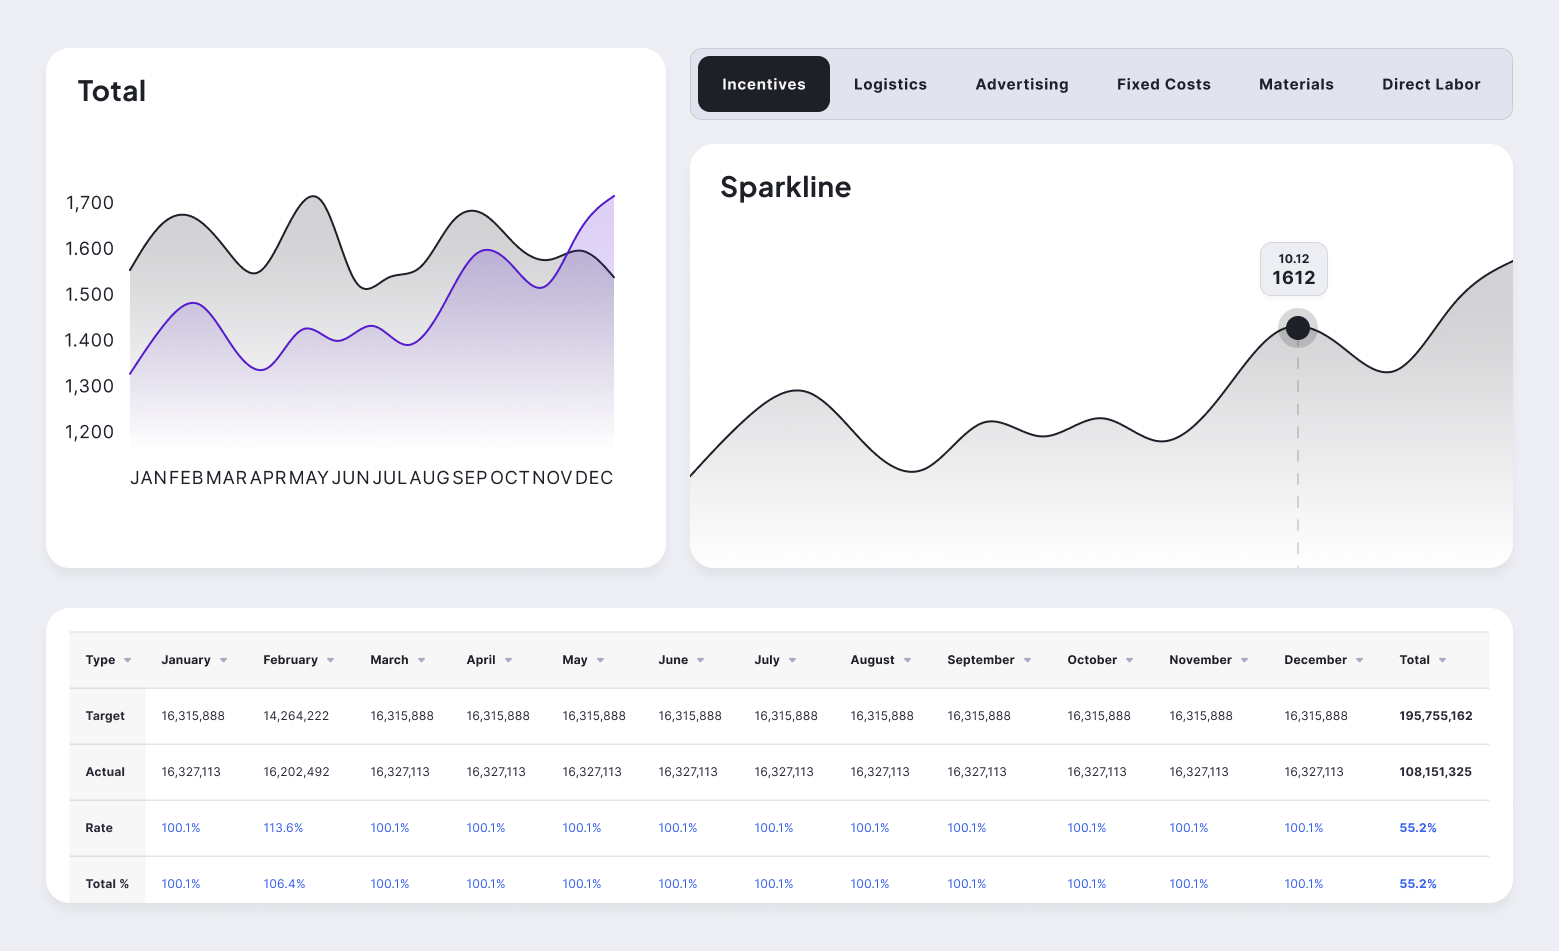Expand the September column dropdown arrow
Viewport: 1559px width, 951px height.
(x=1027, y=661)
